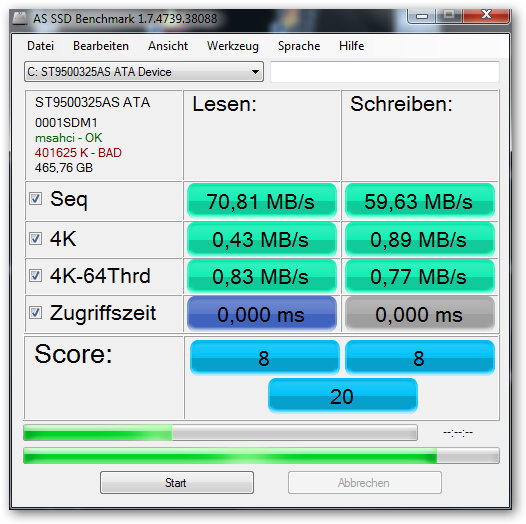Screen dimensions: 526x524
Task: Open the Datei menu
Action: tap(40, 46)
